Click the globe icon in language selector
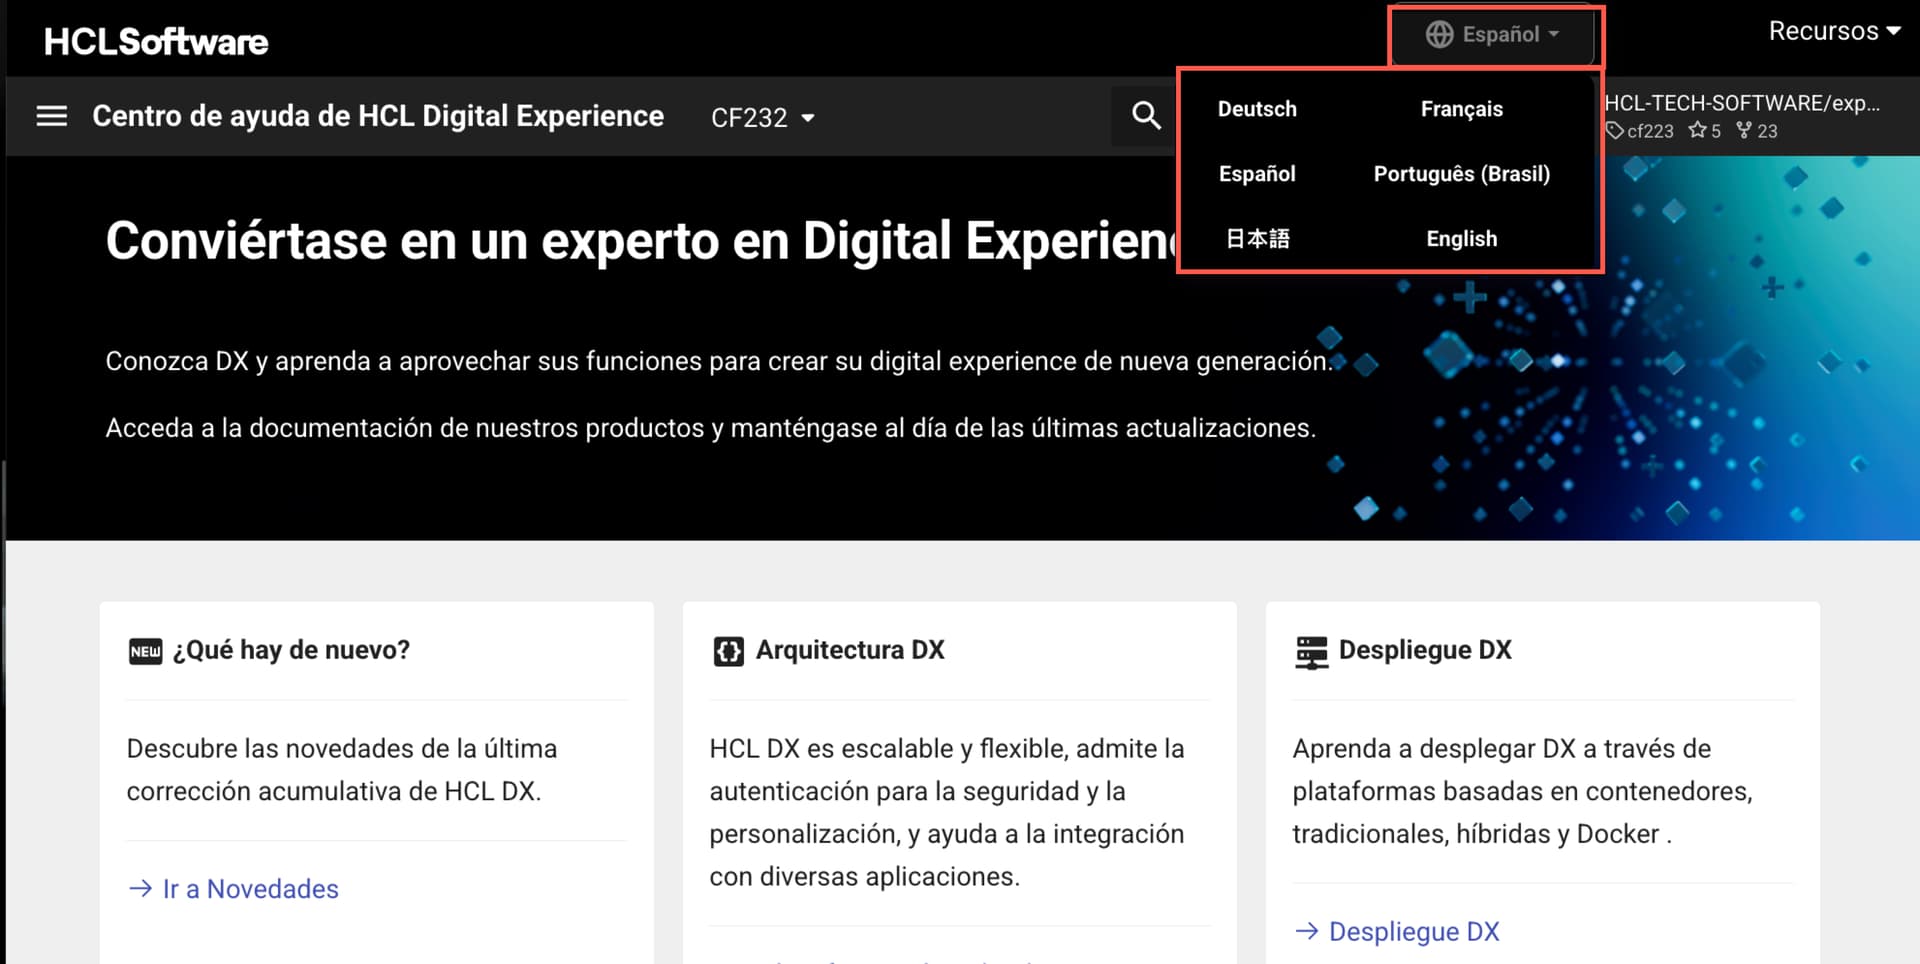This screenshot has height=964, width=1920. 1439,34
